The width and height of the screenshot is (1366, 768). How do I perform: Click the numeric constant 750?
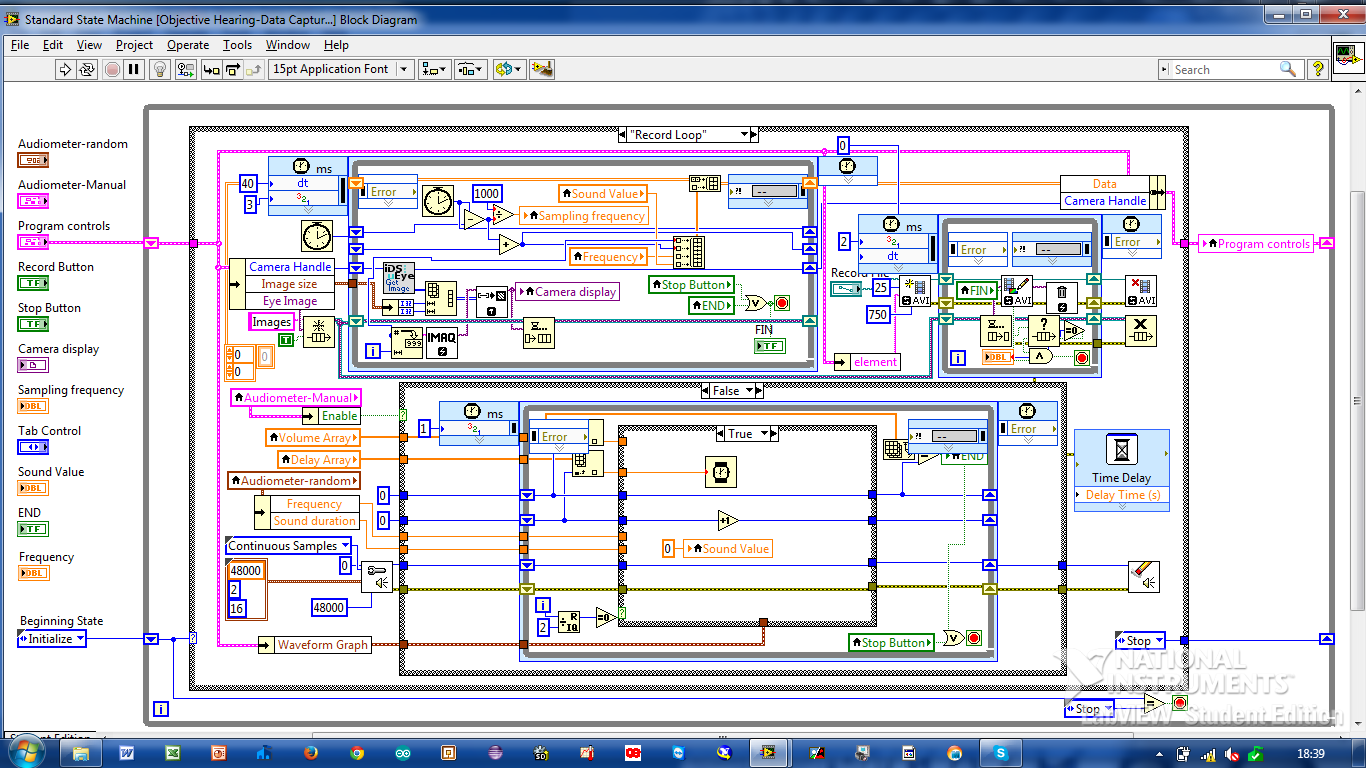[877, 314]
